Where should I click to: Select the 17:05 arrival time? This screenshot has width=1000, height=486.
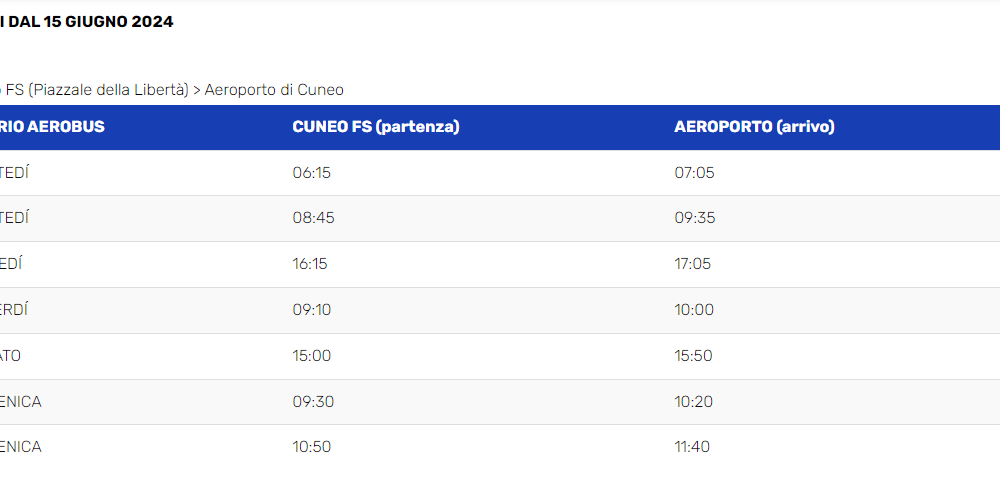(693, 264)
